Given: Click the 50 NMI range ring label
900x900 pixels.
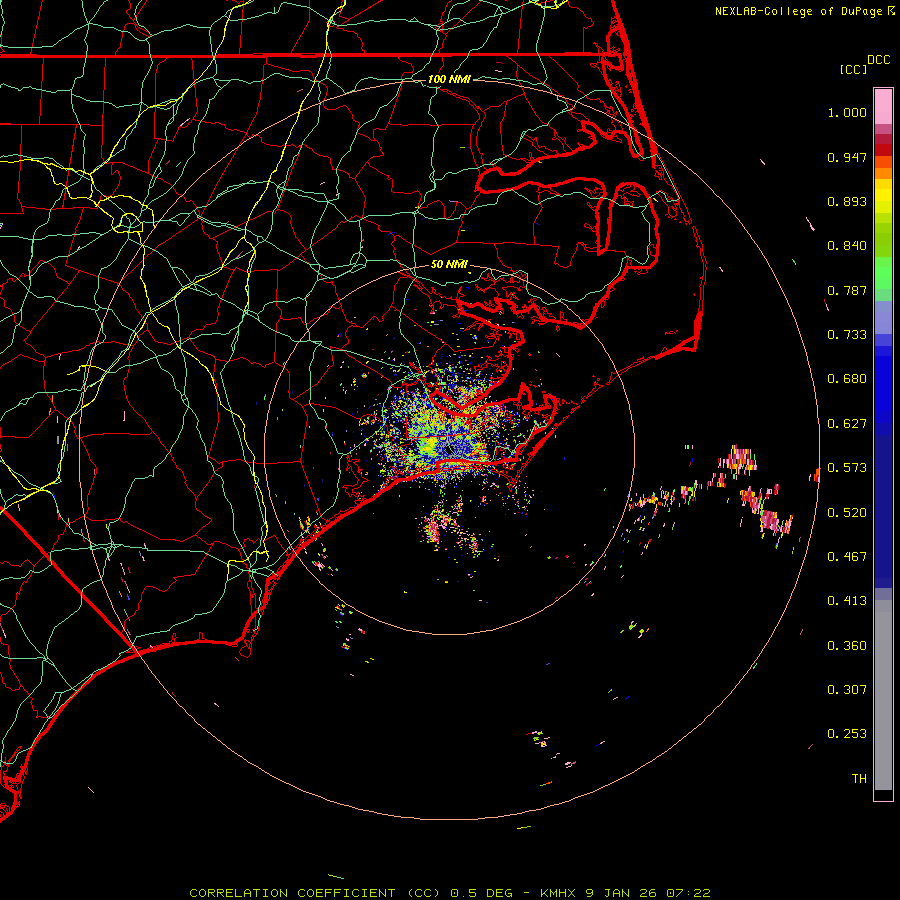Looking at the screenshot, I should click(449, 265).
